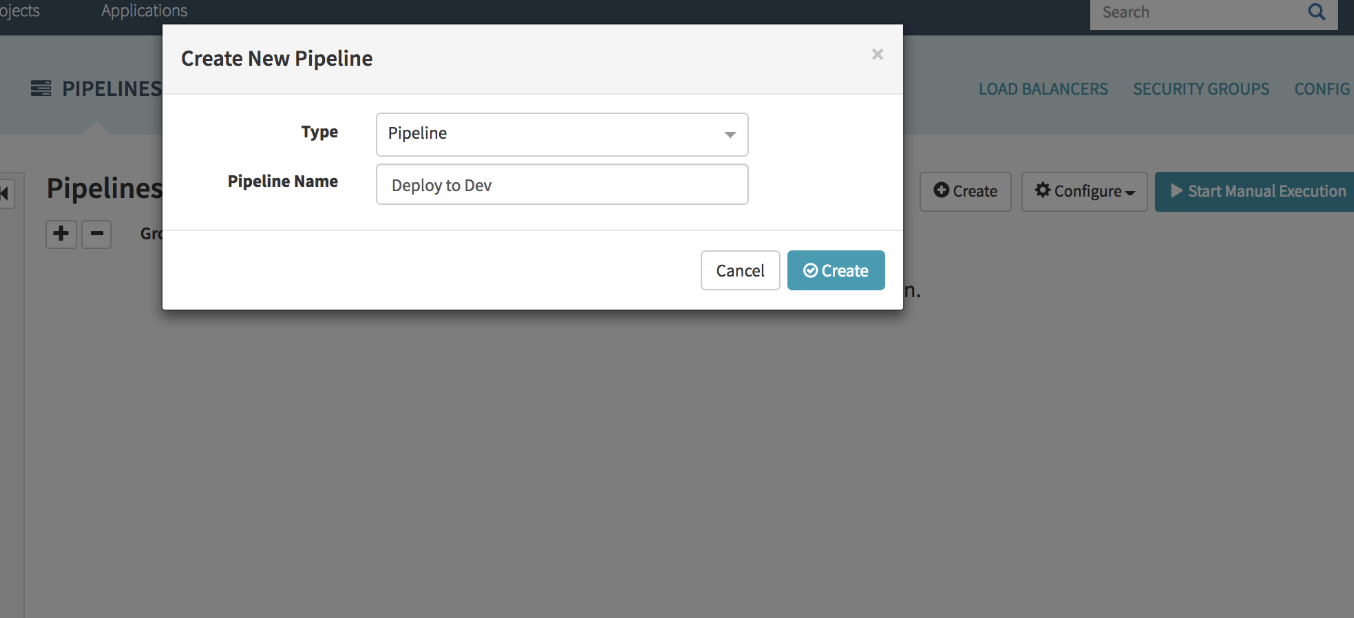Open the Type select showing Pipeline

point(560,134)
